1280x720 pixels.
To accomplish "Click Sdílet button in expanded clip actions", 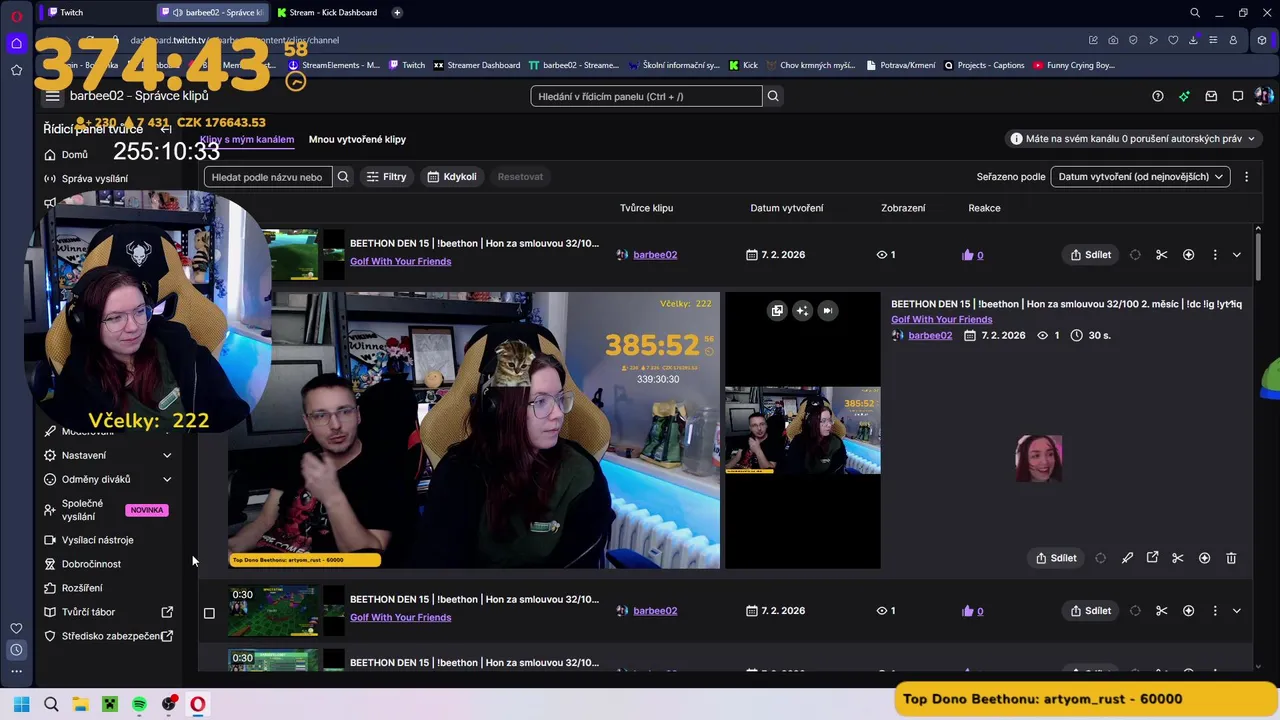I will coord(1056,558).
